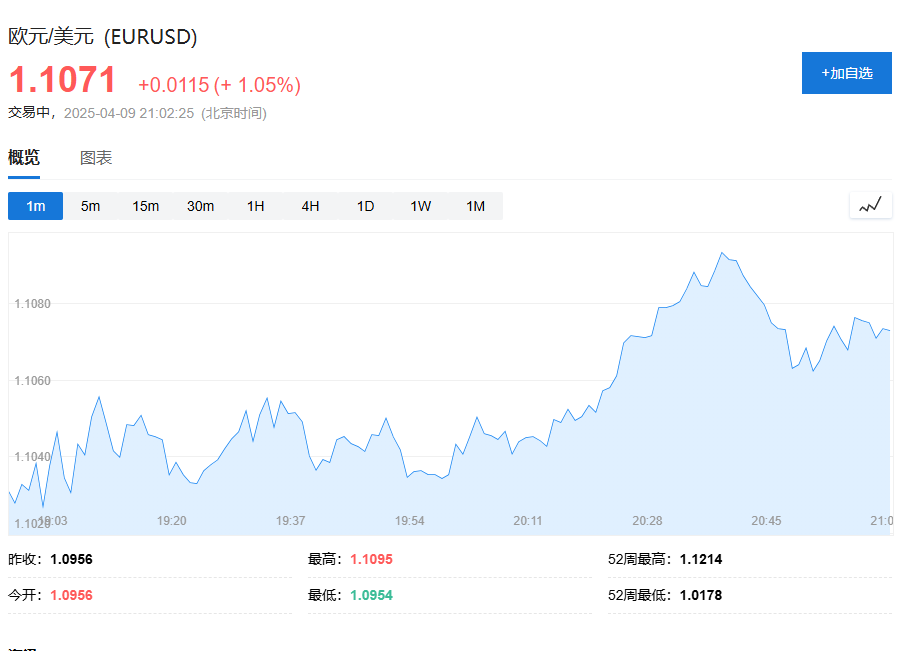Click the 19:37 time axis label
The image size is (920, 651).
290,520
